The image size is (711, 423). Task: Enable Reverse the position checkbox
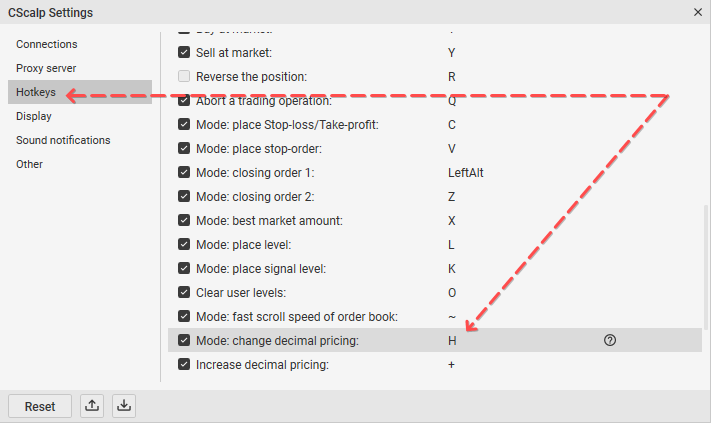point(184,76)
